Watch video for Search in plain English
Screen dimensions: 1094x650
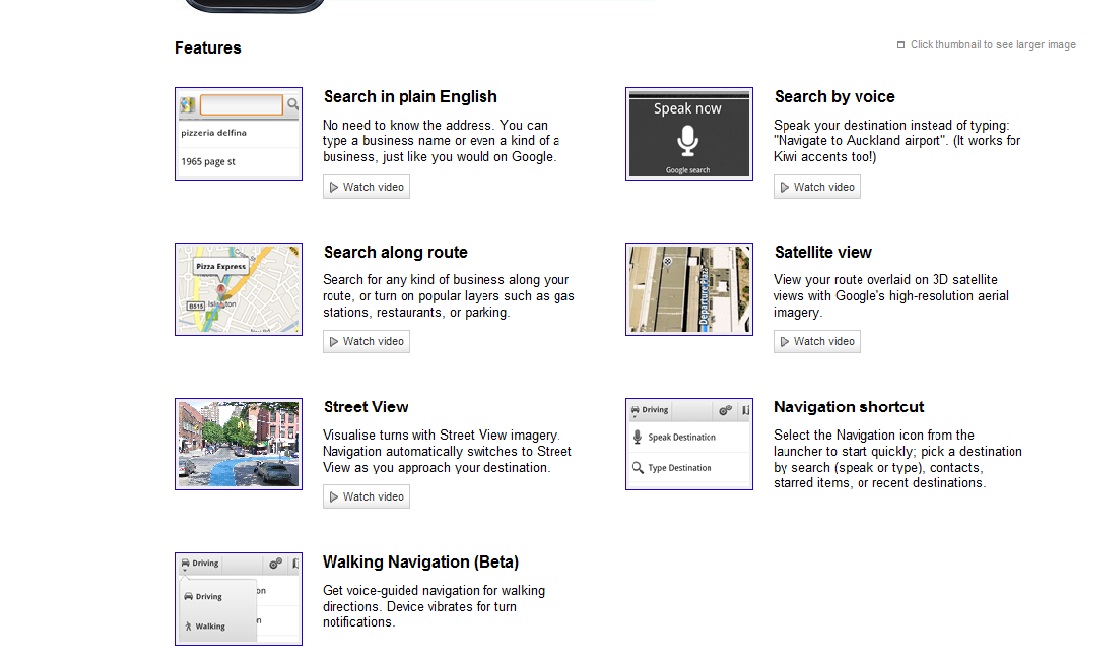[366, 187]
